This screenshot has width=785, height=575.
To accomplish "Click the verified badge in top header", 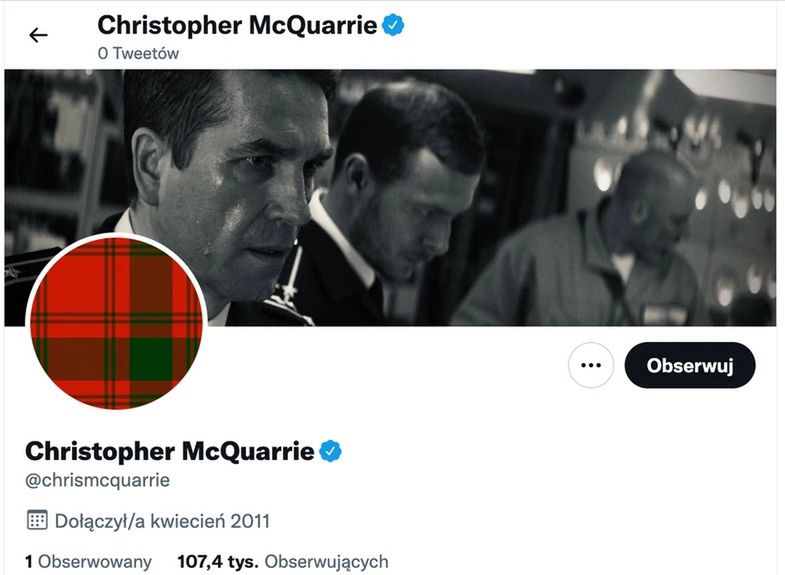I will click(392, 25).
